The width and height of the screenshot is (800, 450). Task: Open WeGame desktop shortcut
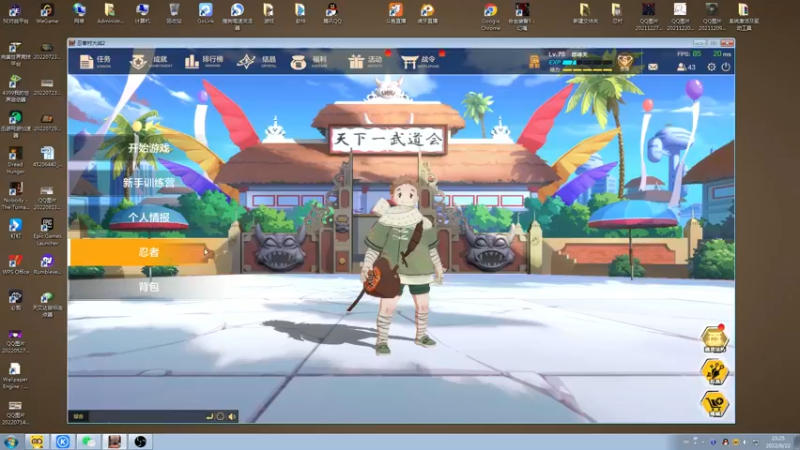[x=46, y=13]
